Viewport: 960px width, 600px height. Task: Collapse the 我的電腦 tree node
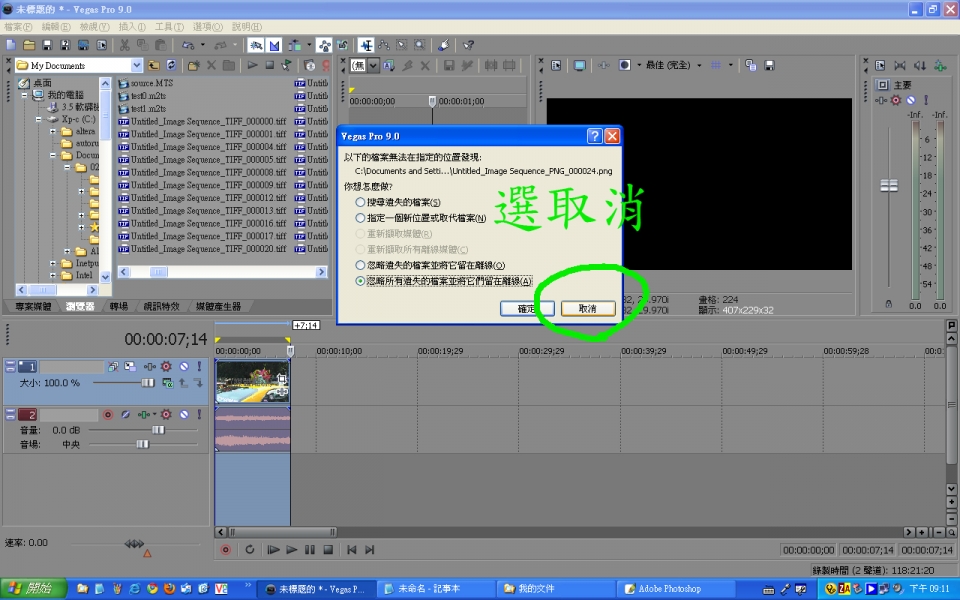(25, 94)
